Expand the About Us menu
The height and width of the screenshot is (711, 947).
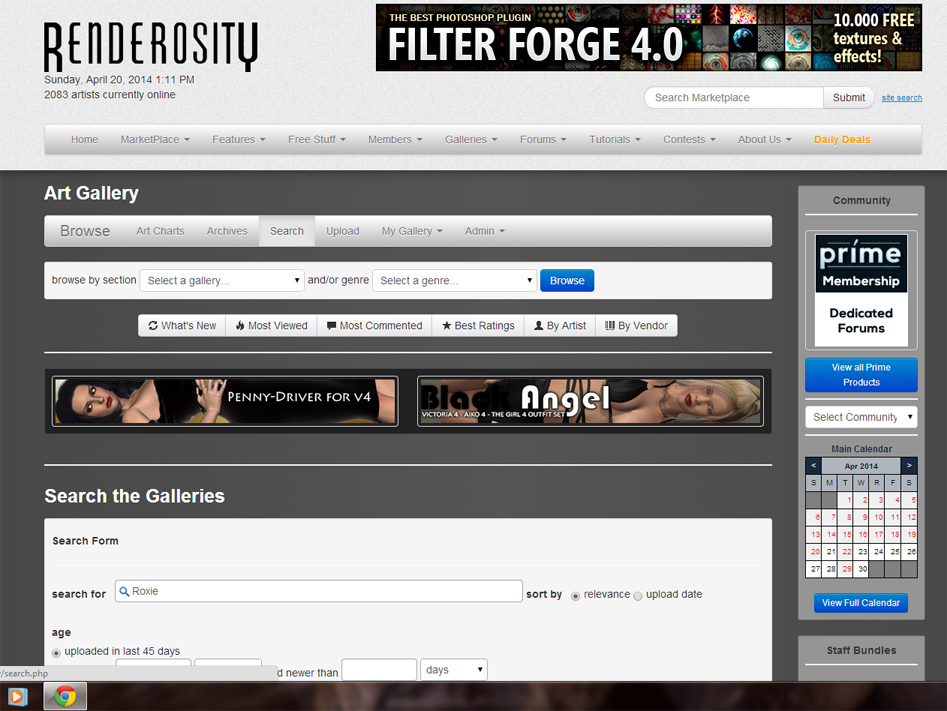point(764,140)
